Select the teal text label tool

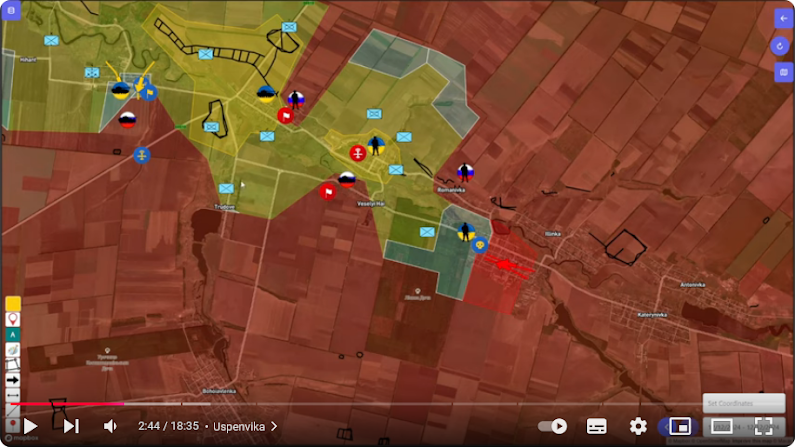(x=13, y=334)
